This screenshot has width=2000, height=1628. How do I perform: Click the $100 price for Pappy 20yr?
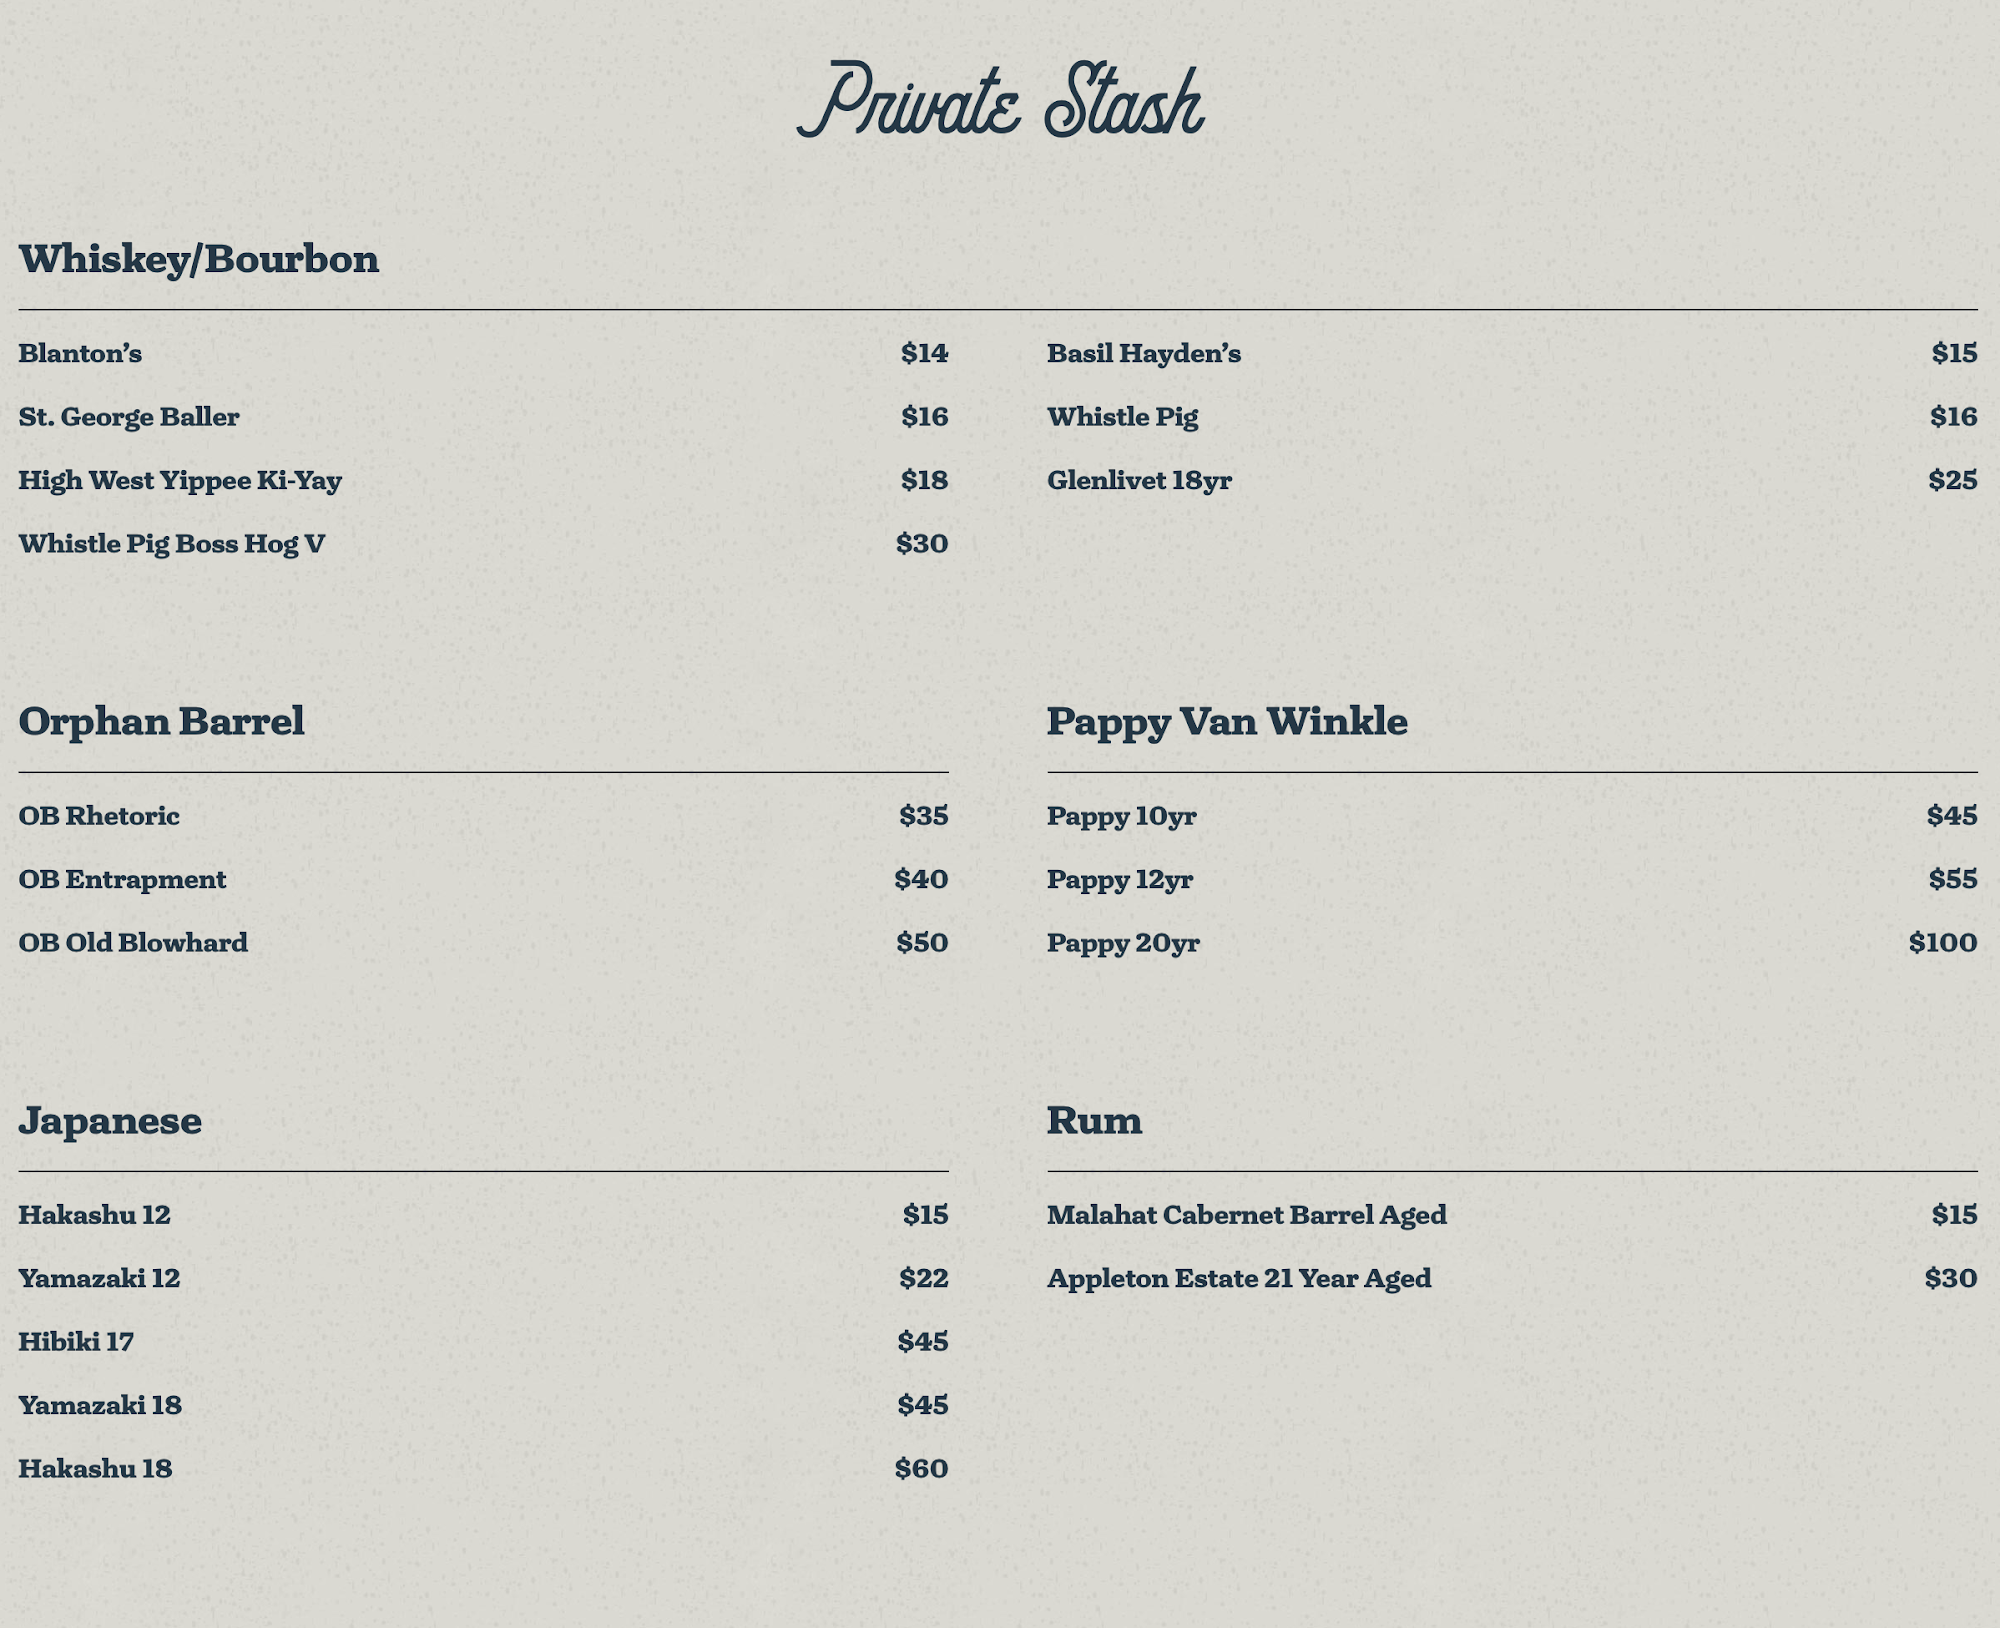pos(1942,943)
